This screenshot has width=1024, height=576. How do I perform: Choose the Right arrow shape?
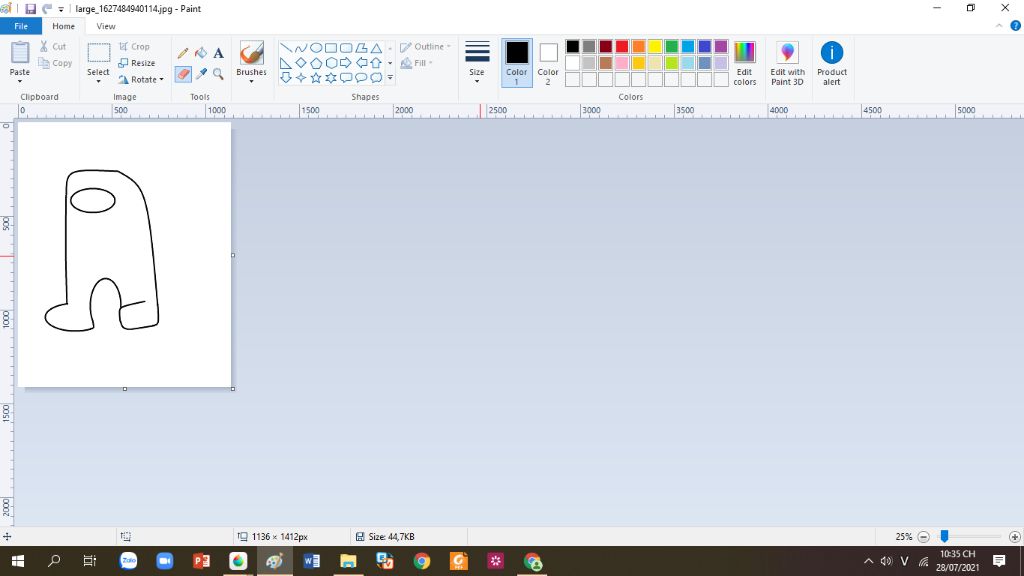click(x=345, y=63)
